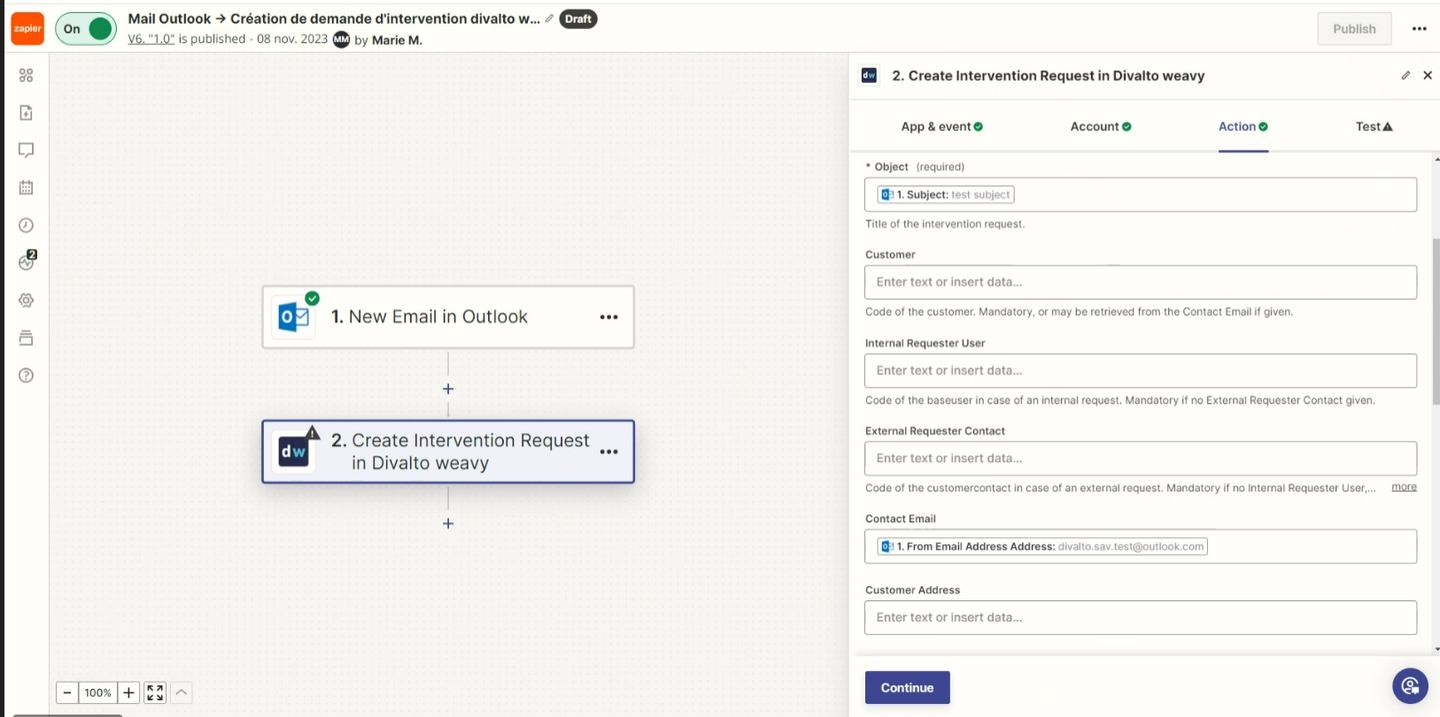The height and width of the screenshot is (717, 1440).
Task: Switch to the Account tab
Action: [1101, 127]
